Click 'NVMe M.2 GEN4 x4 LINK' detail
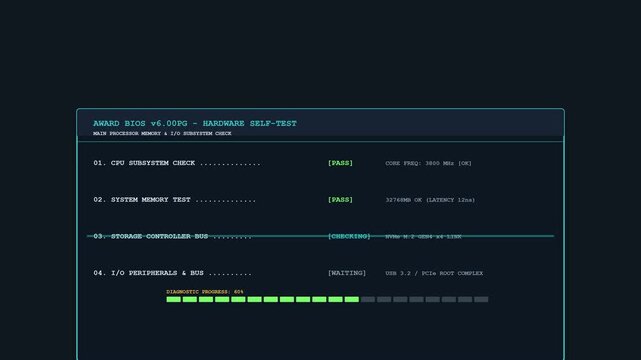This screenshot has width=641, height=360. (423, 237)
